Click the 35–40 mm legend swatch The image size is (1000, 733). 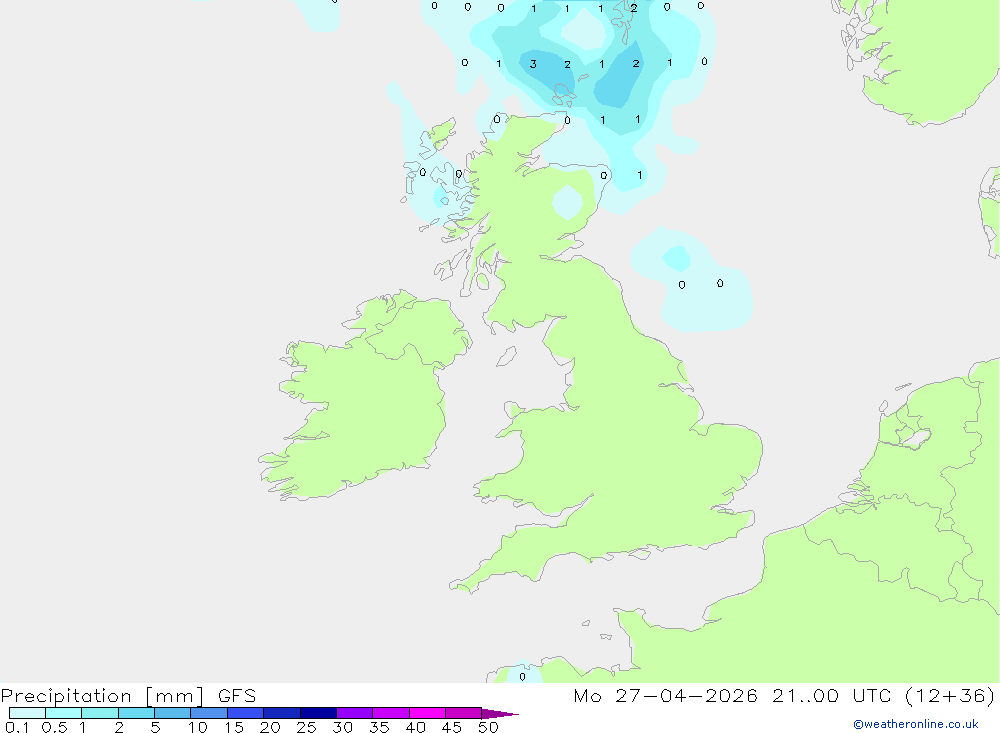391,713
